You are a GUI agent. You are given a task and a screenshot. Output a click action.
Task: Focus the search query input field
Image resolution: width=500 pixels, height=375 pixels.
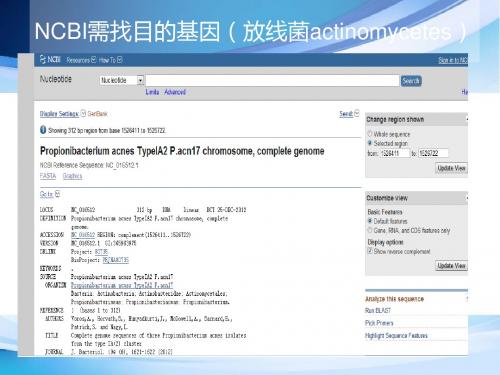[x=272, y=81]
